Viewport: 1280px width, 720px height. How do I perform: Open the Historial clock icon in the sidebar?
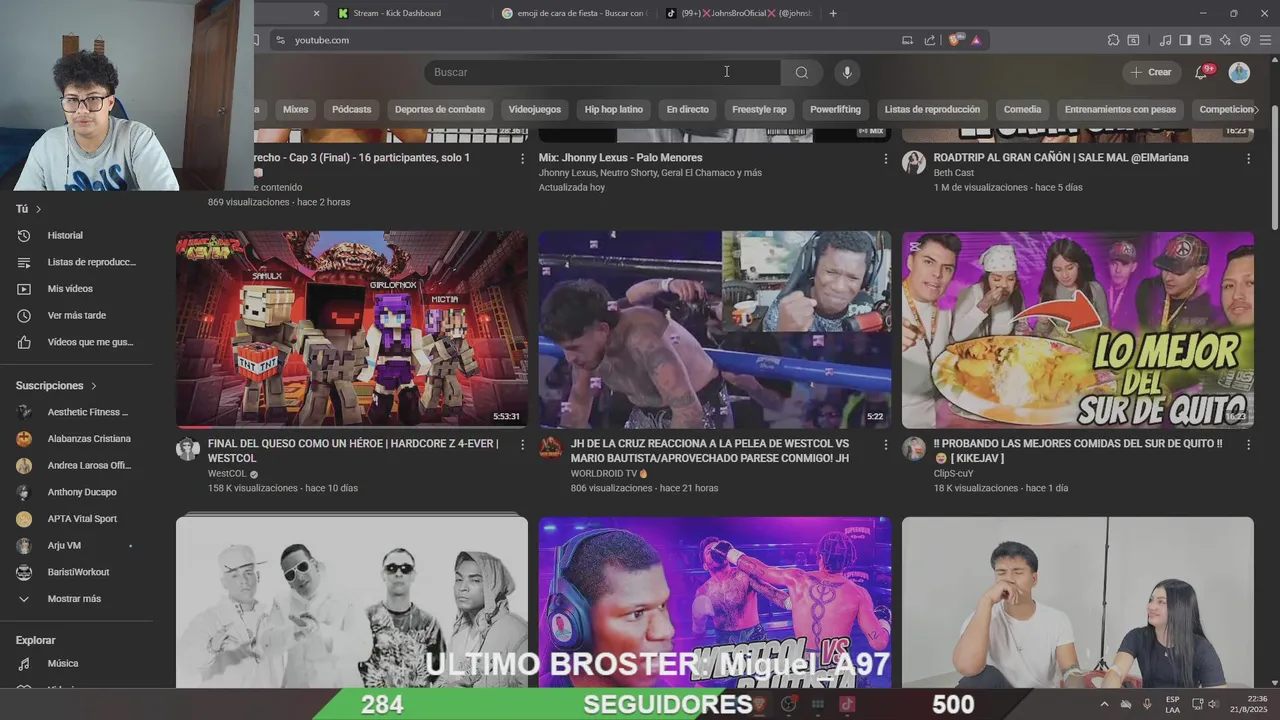click(x=24, y=235)
